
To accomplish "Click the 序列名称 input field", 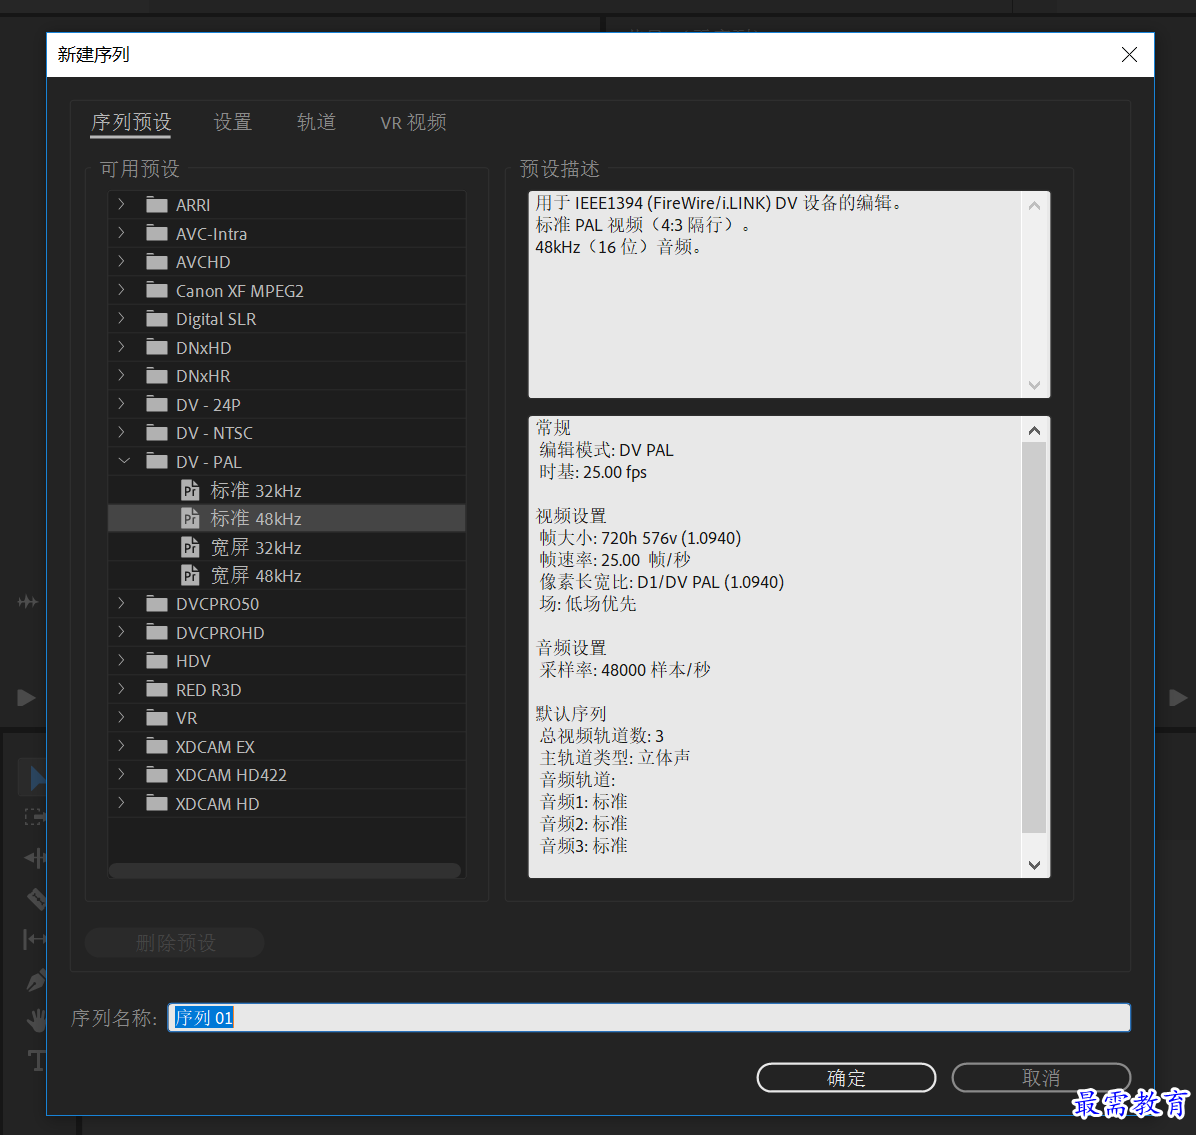I will coord(648,1018).
